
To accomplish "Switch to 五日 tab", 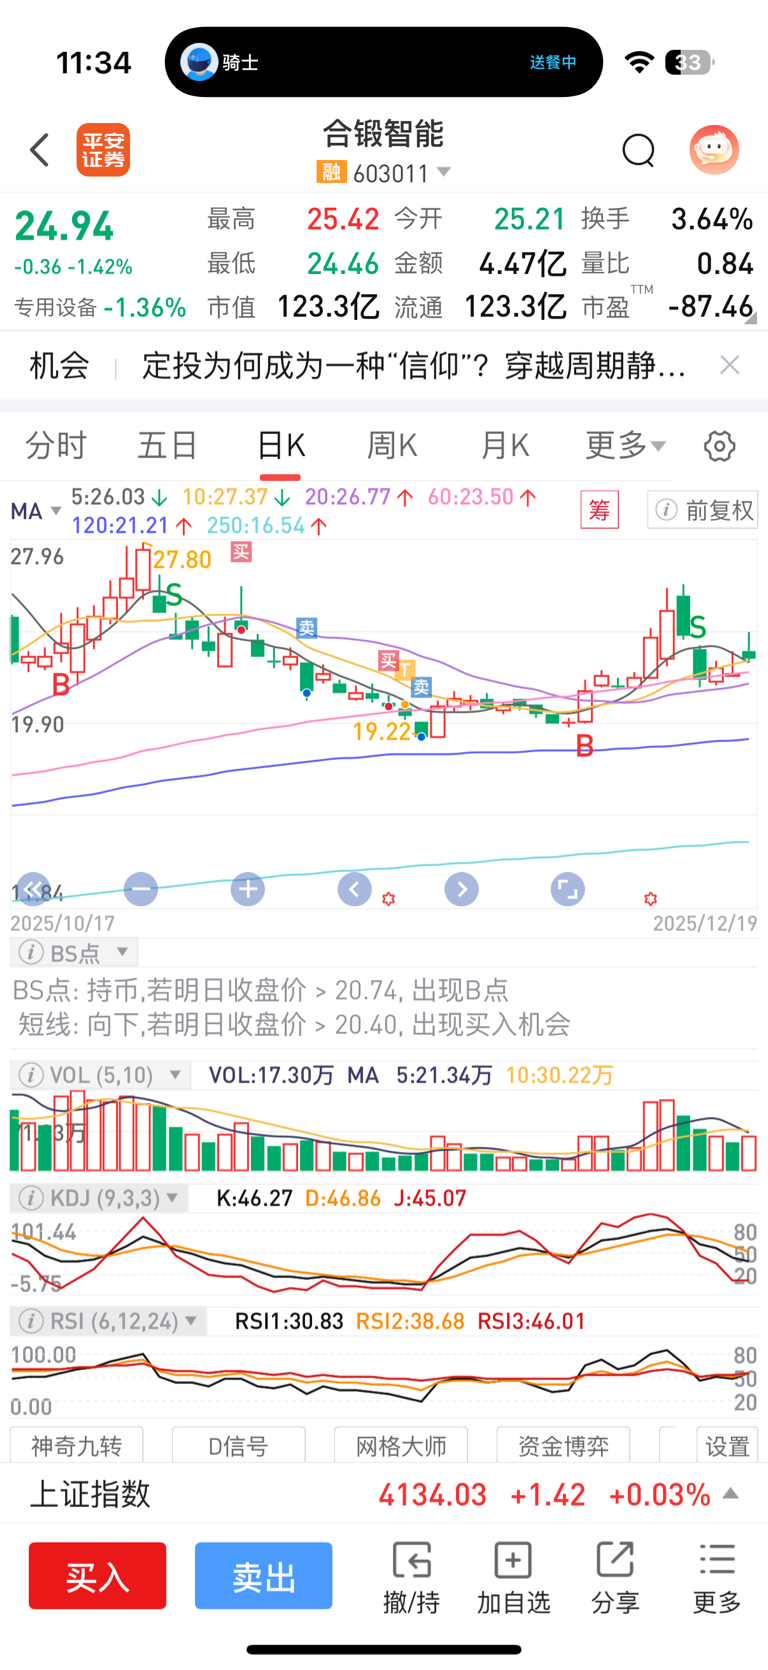I will (x=167, y=445).
